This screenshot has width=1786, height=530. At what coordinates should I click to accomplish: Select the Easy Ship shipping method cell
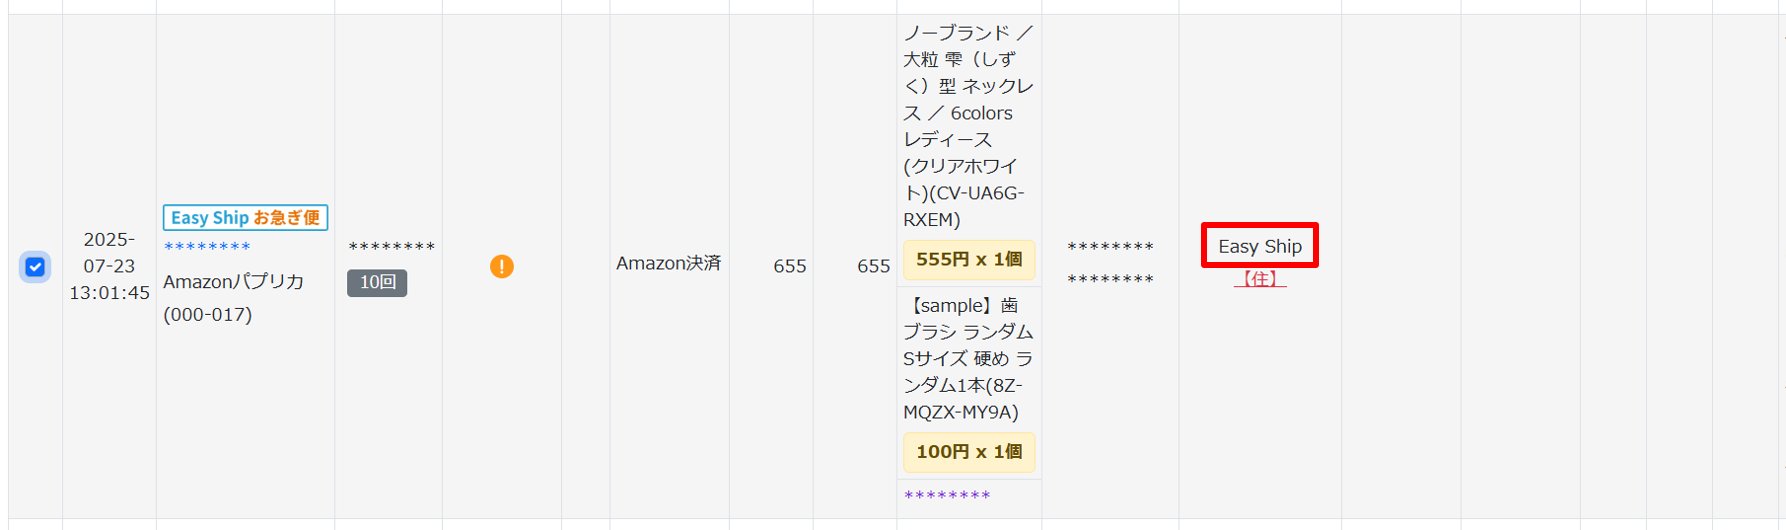(1260, 246)
